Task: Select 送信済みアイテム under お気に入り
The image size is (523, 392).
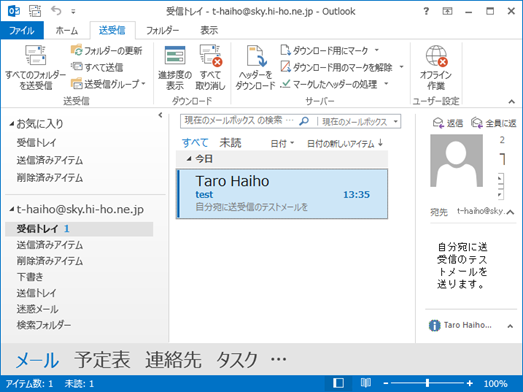Action: (x=50, y=160)
